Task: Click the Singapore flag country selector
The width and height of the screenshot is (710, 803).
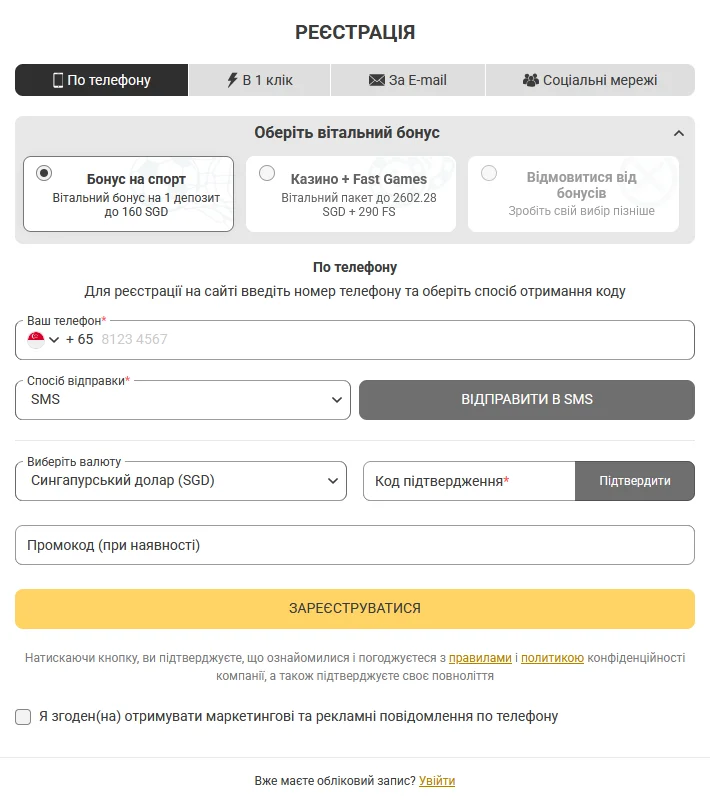Action: [36, 340]
